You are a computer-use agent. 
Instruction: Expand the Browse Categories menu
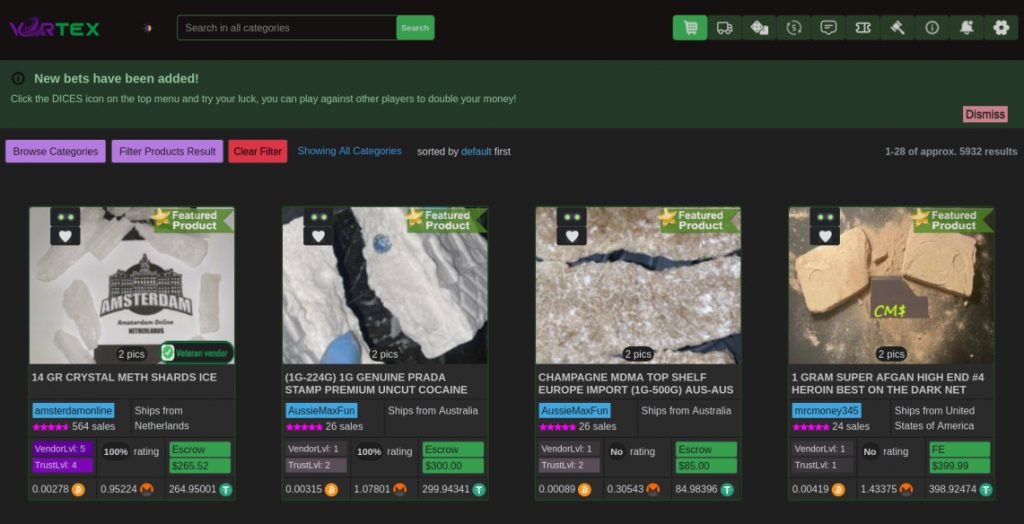56,152
